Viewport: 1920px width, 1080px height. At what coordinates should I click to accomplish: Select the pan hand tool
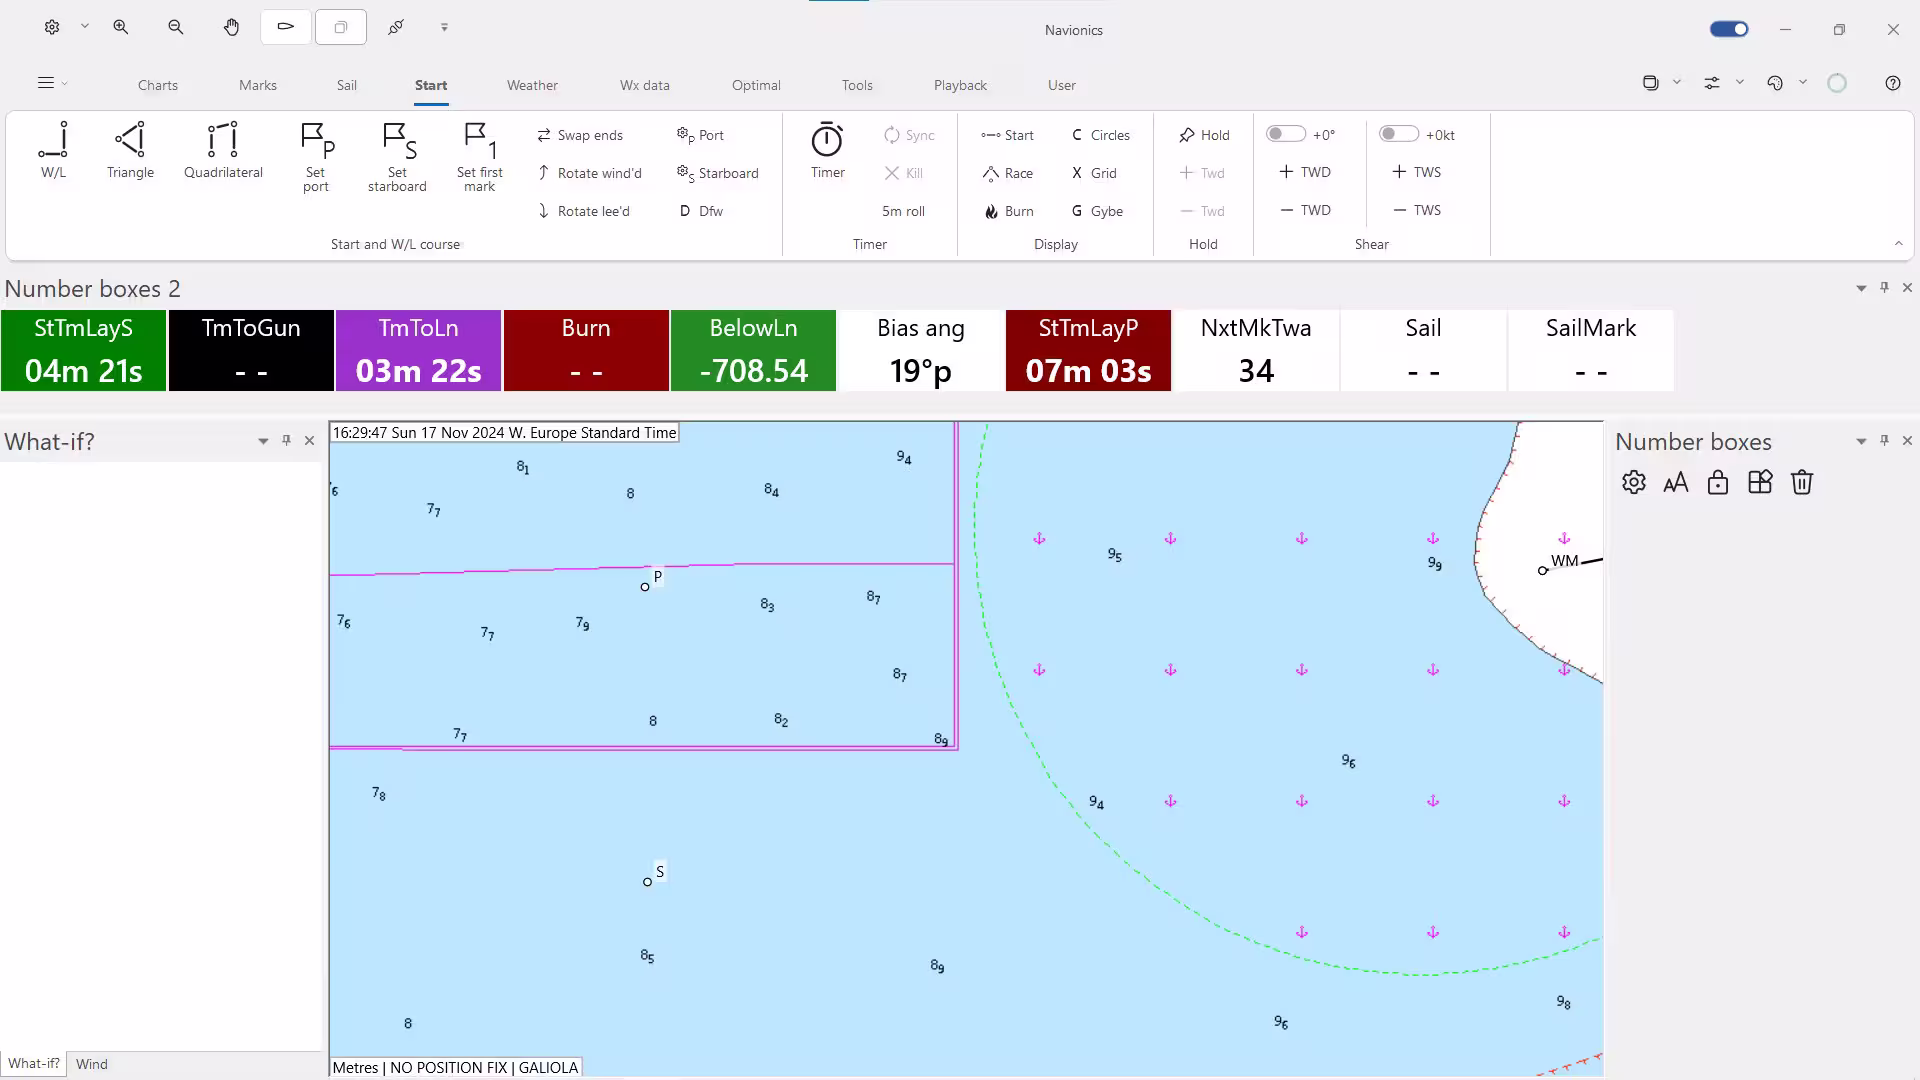point(231,28)
